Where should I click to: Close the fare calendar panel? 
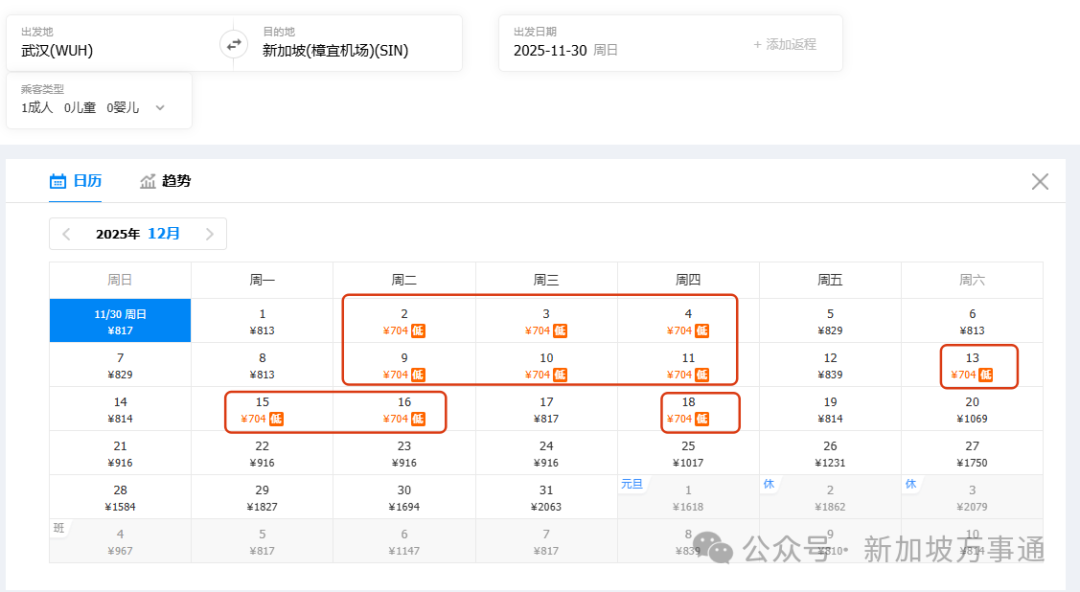click(x=1039, y=181)
